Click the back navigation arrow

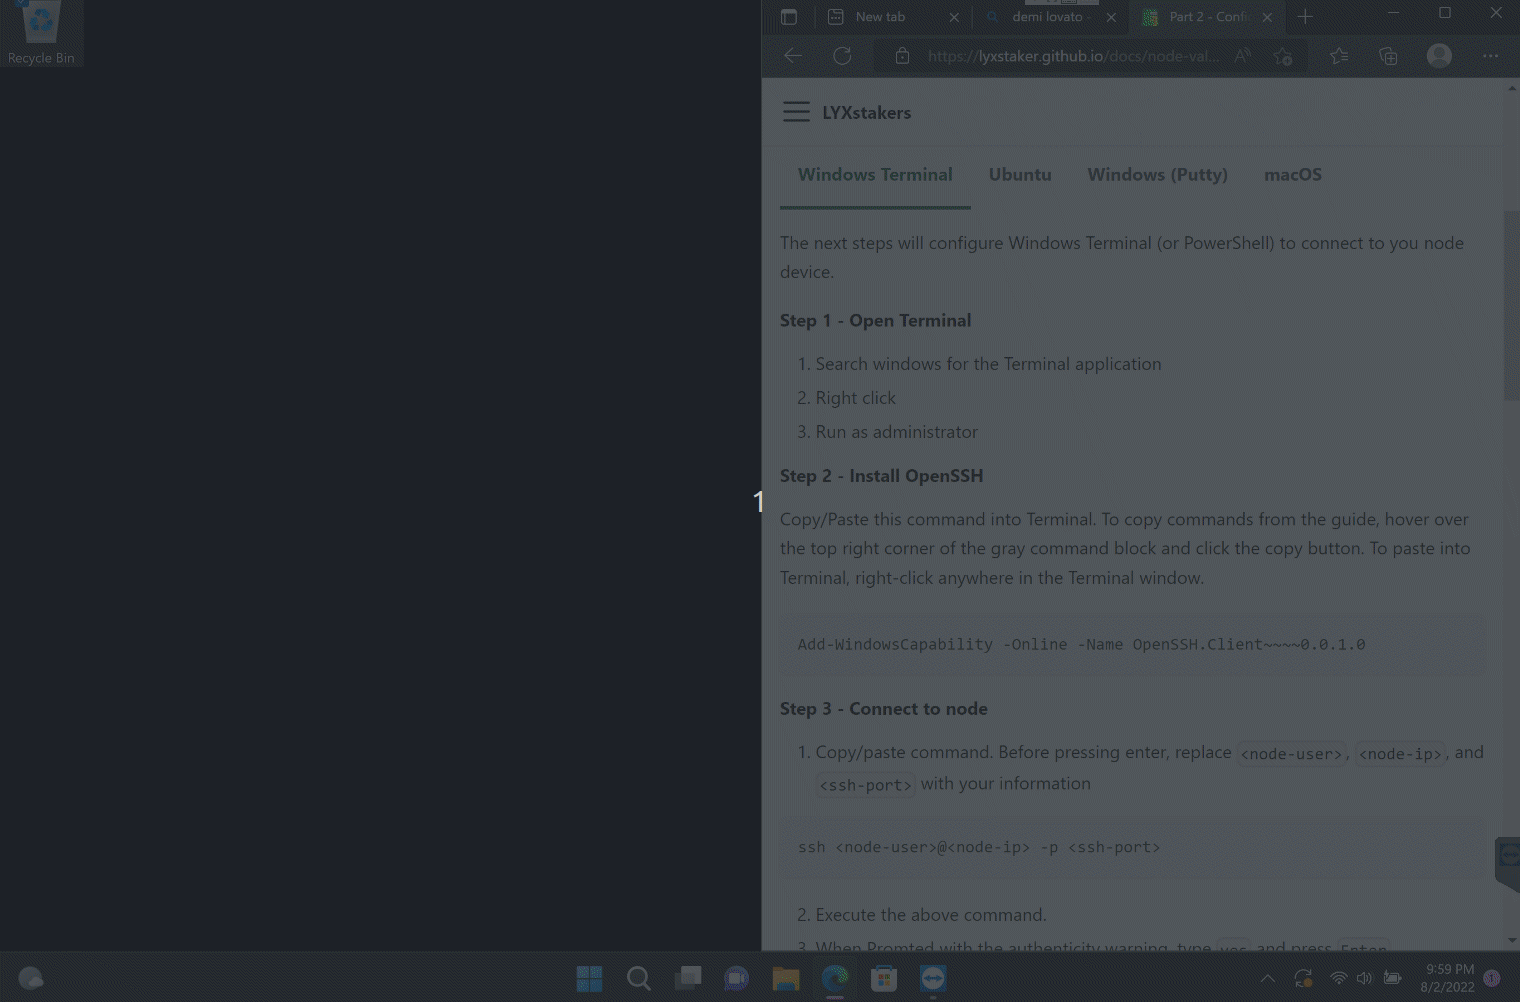pyautogui.click(x=791, y=56)
